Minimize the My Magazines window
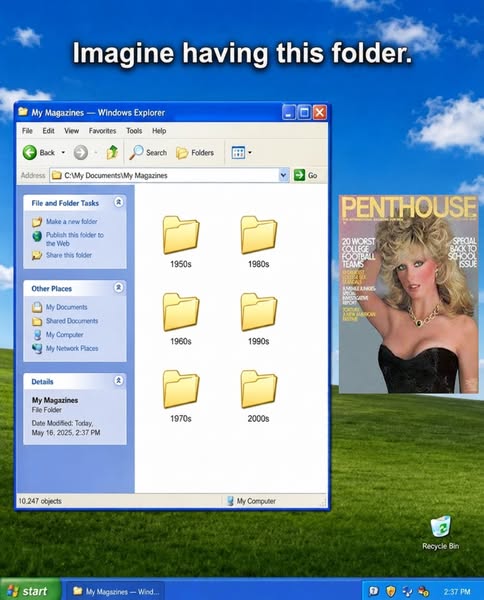 click(289, 112)
